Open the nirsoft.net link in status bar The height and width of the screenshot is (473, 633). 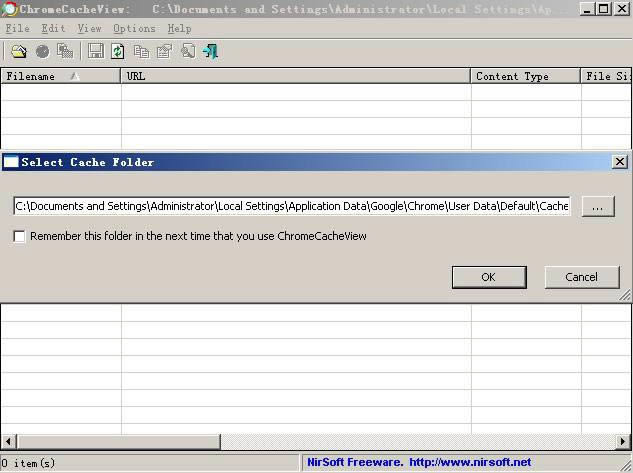coord(470,462)
